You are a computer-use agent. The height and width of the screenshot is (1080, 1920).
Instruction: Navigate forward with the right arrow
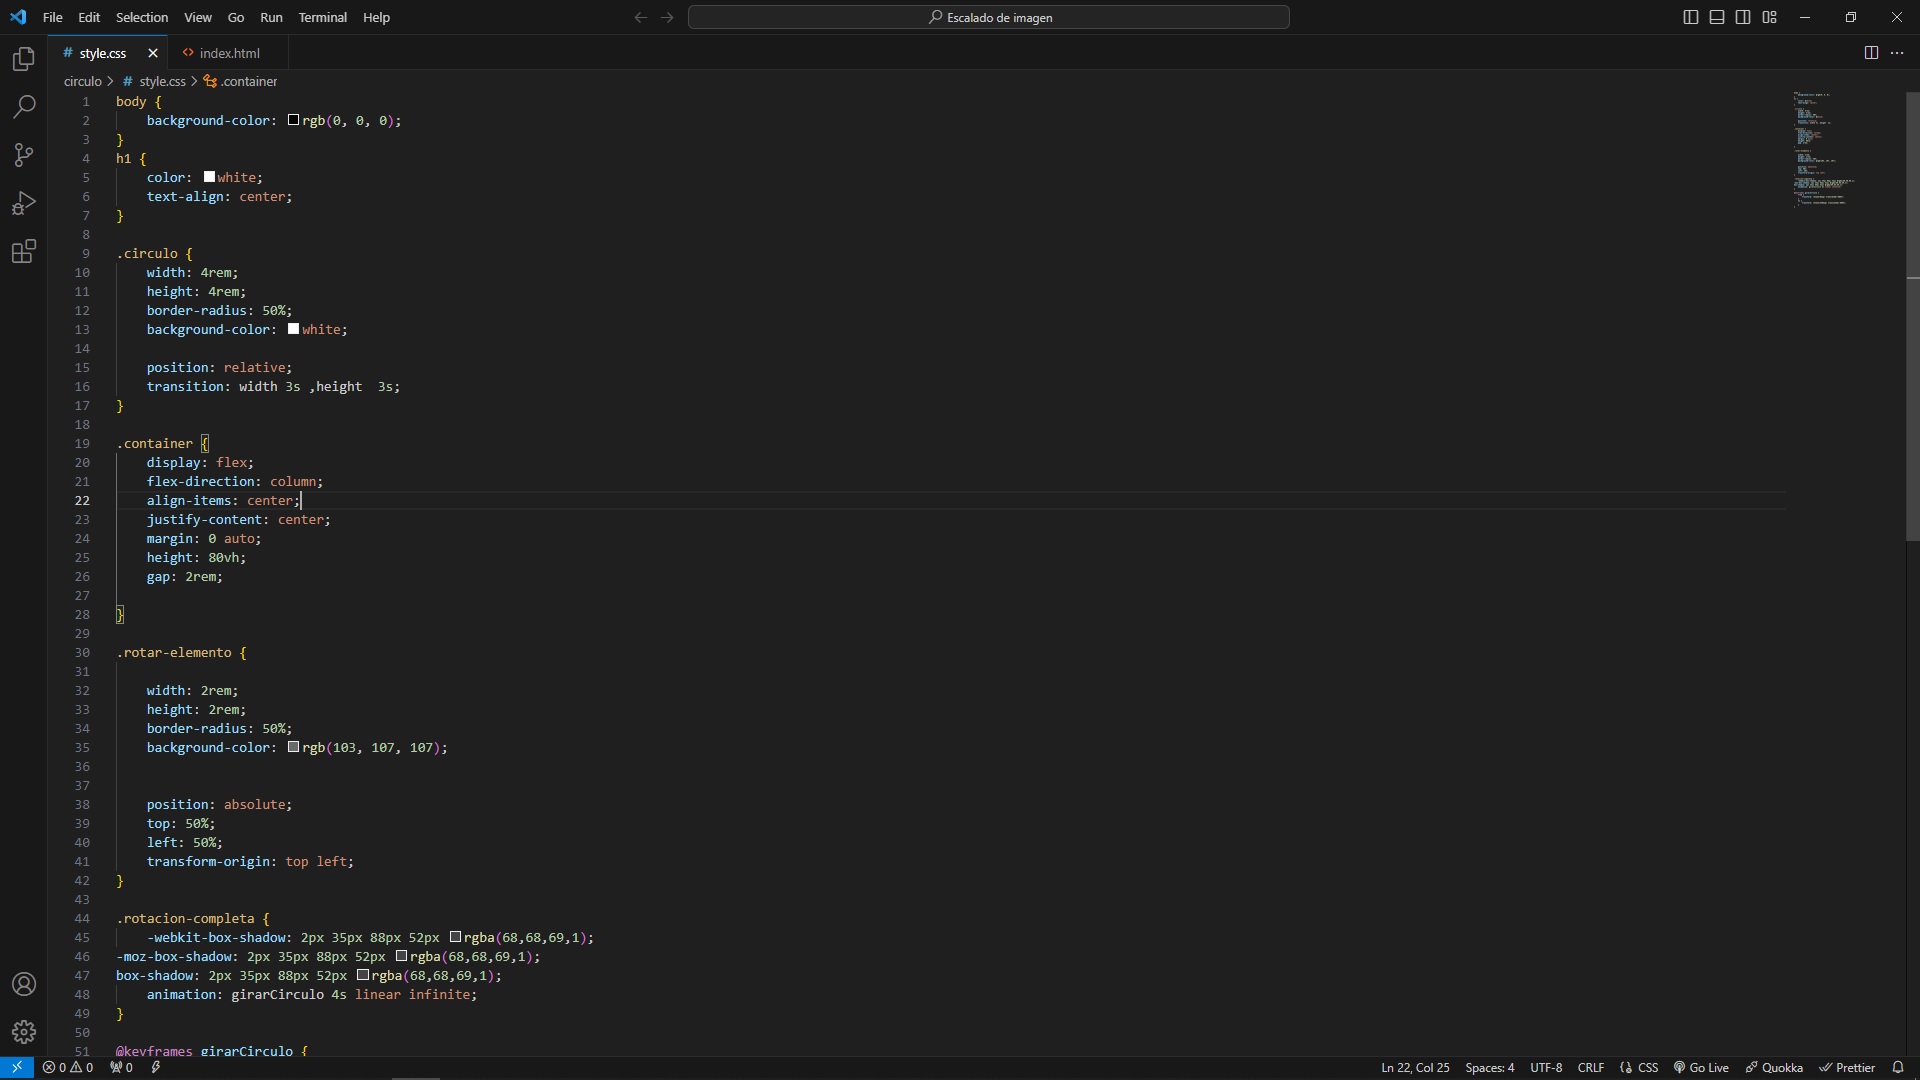667,17
